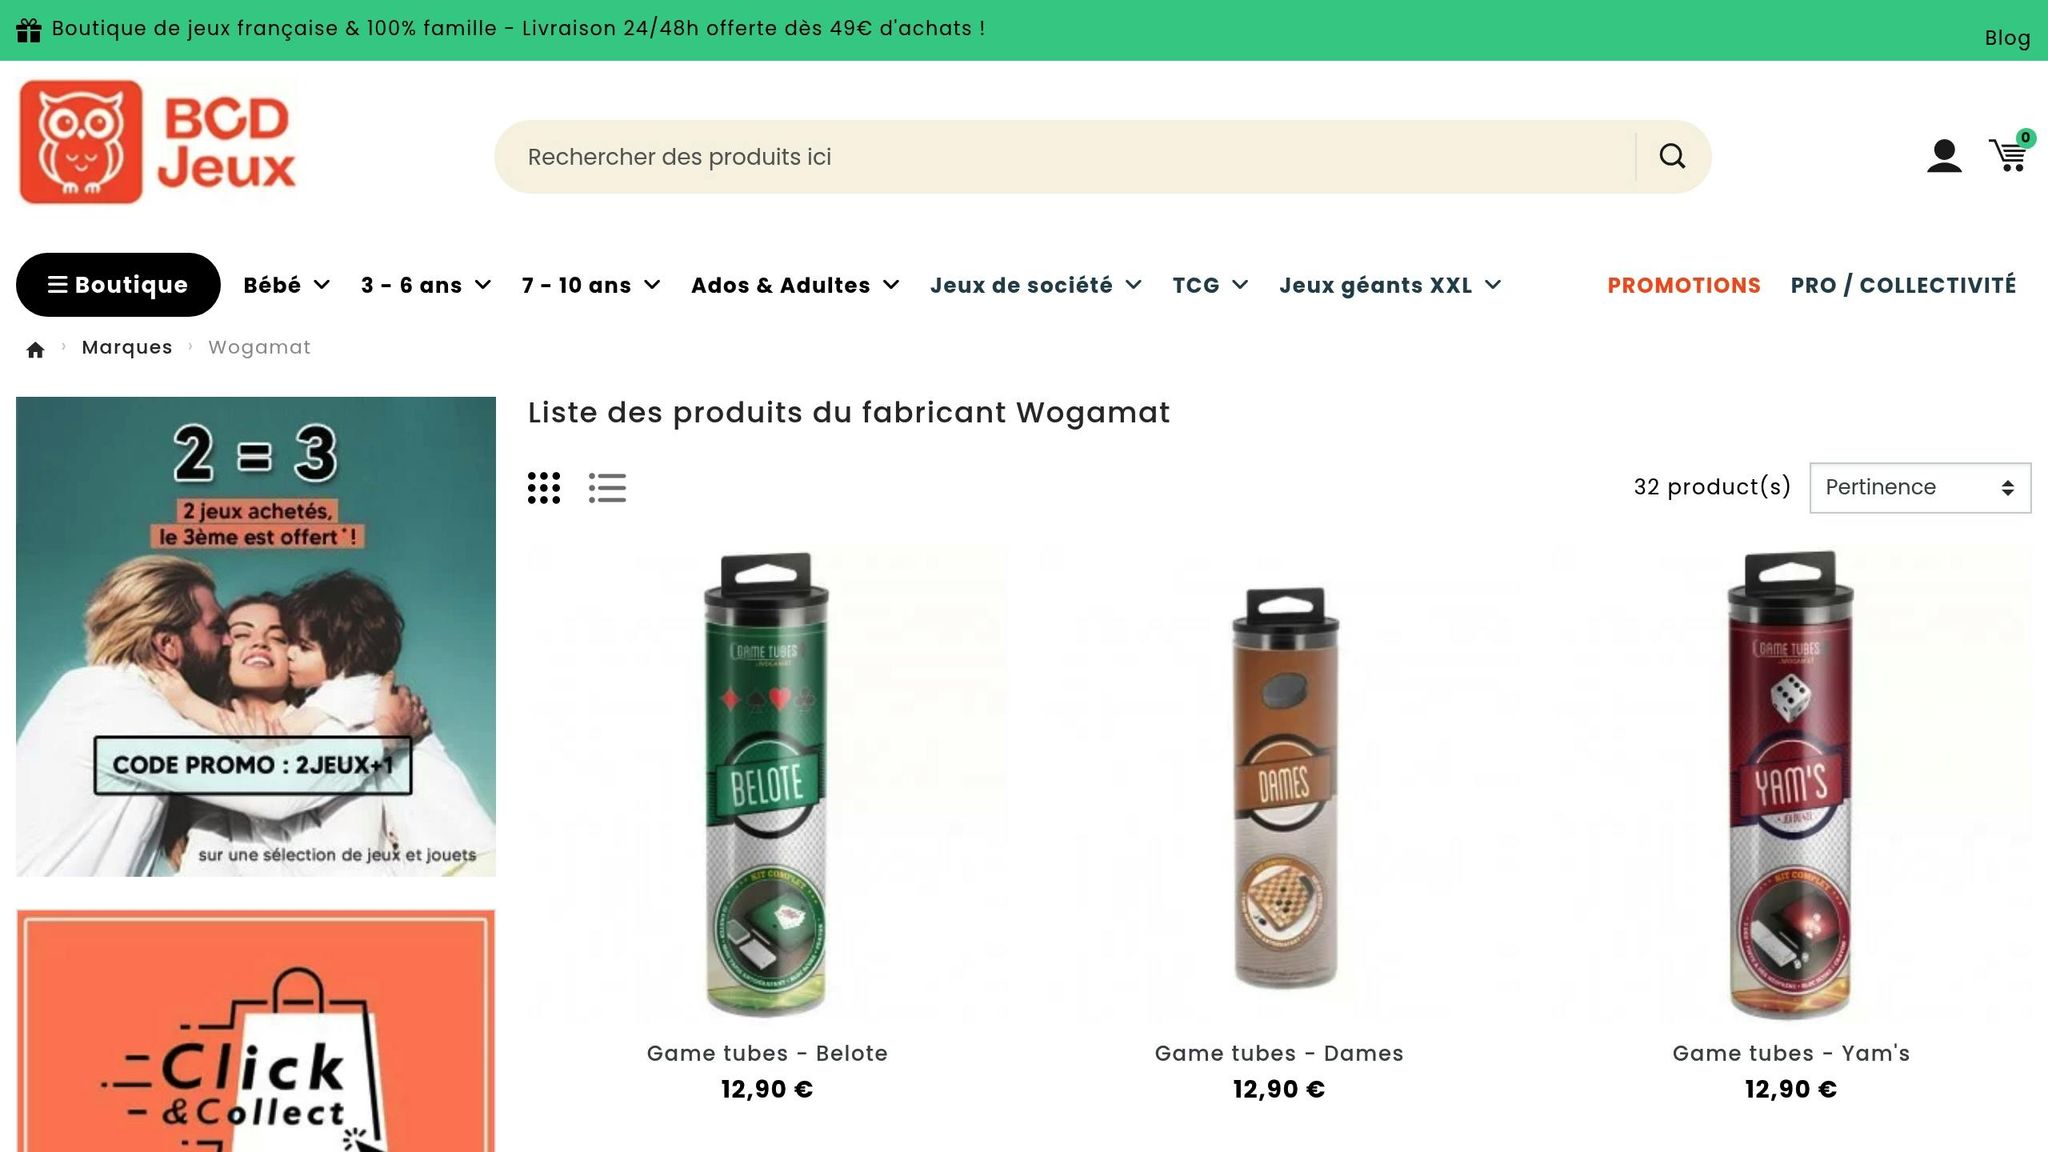This screenshot has width=2048, height=1152.
Task: Open the shopping cart icon
Action: pyautogui.click(x=2010, y=153)
